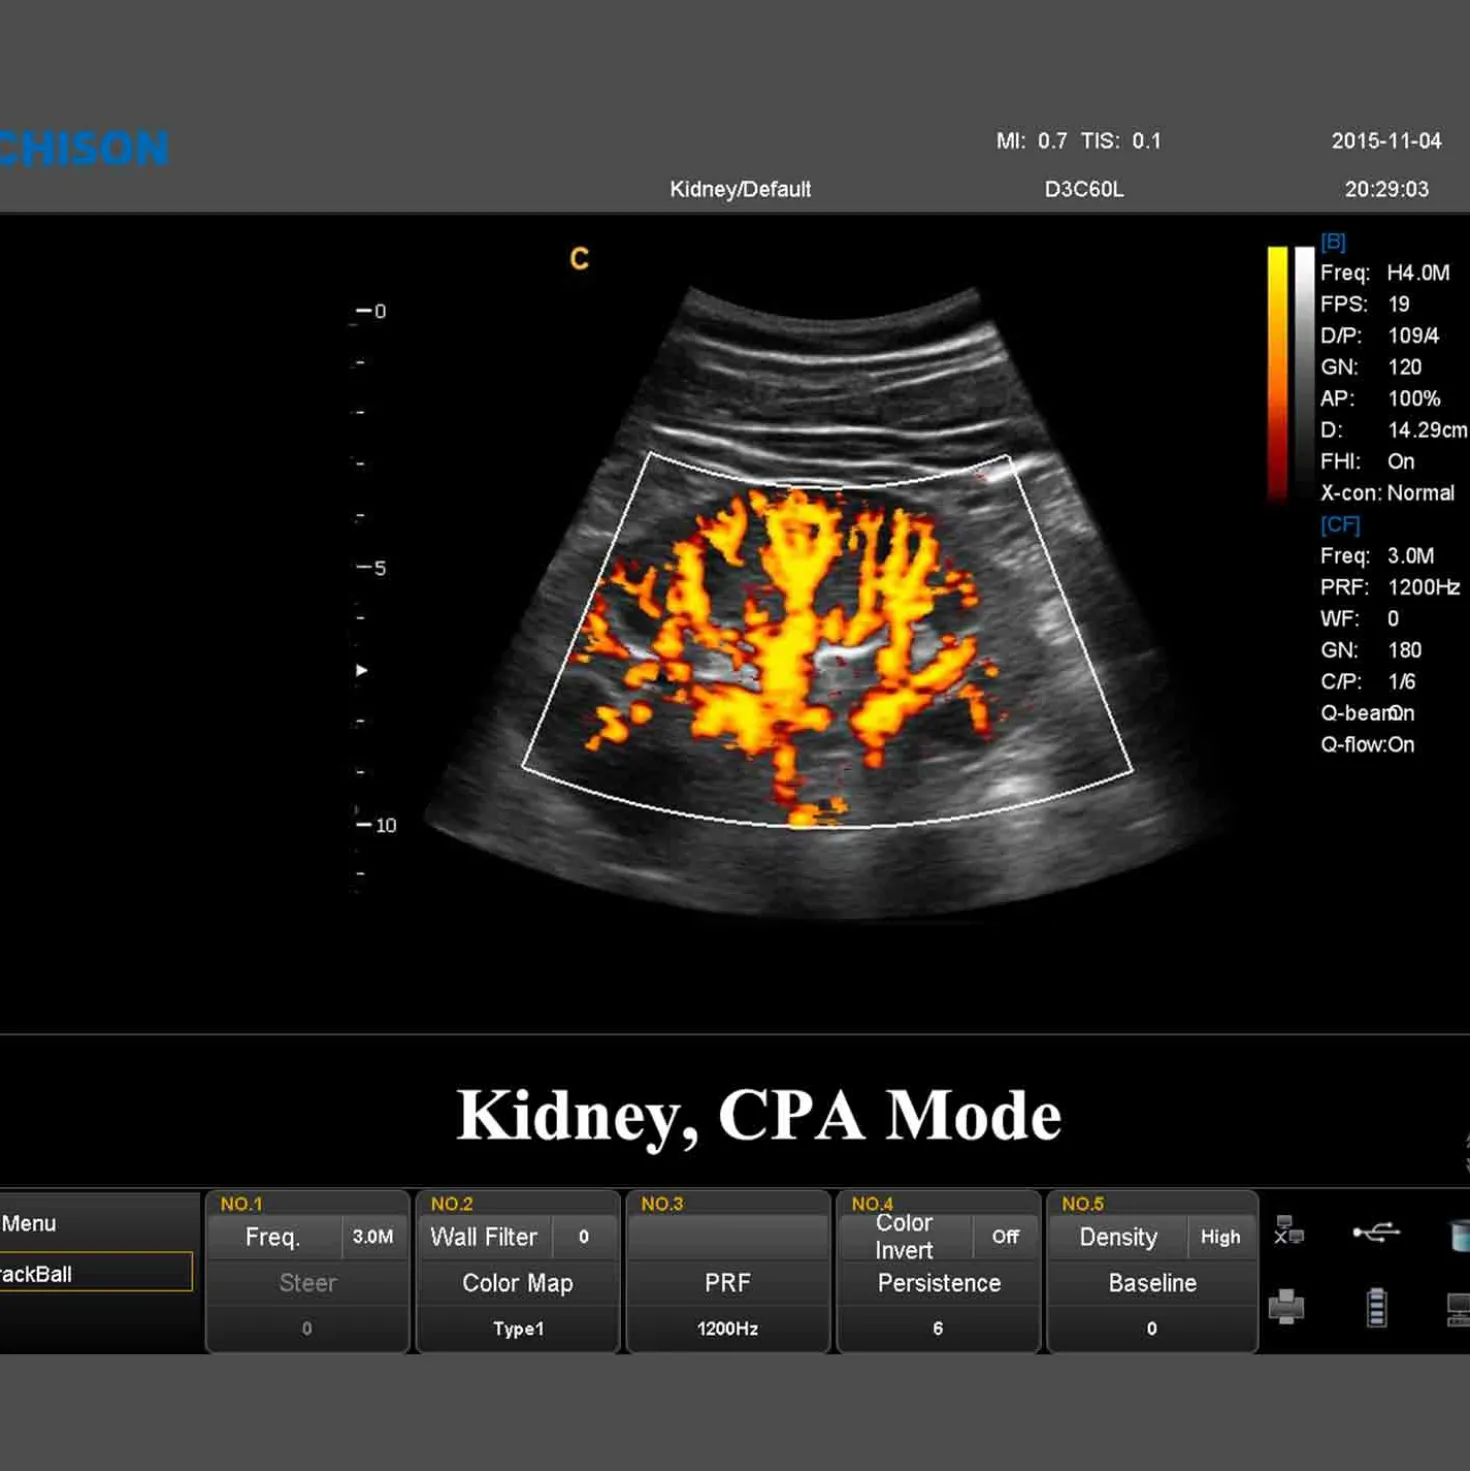The image size is (1470, 1471).
Task: Click the color power Doppler kidney image
Action: 827,602
